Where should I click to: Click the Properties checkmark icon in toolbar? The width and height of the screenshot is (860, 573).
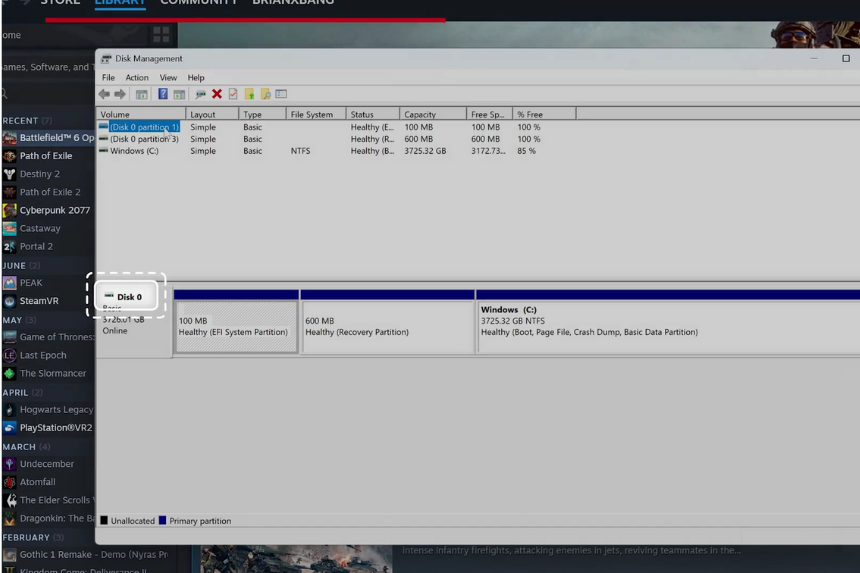click(233, 94)
